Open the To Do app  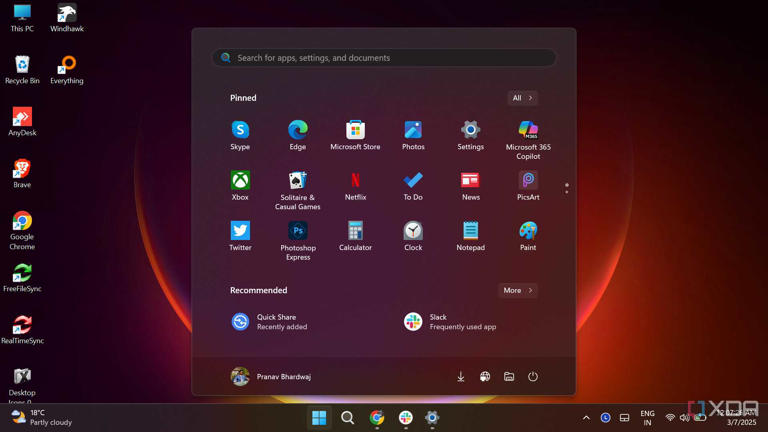tap(413, 186)
